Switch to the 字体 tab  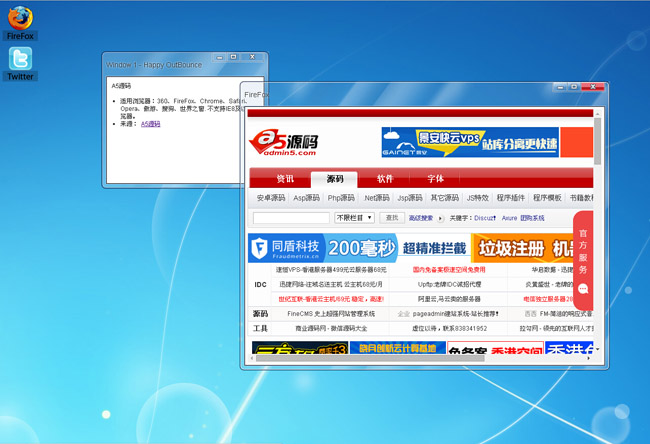pyautogui.click(x=435, y=179)
